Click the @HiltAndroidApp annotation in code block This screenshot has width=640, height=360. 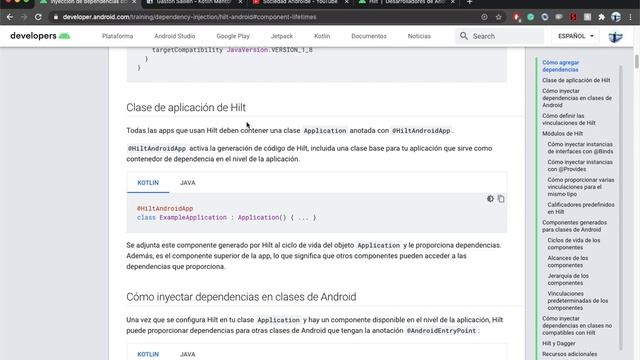tap(165, 209)
